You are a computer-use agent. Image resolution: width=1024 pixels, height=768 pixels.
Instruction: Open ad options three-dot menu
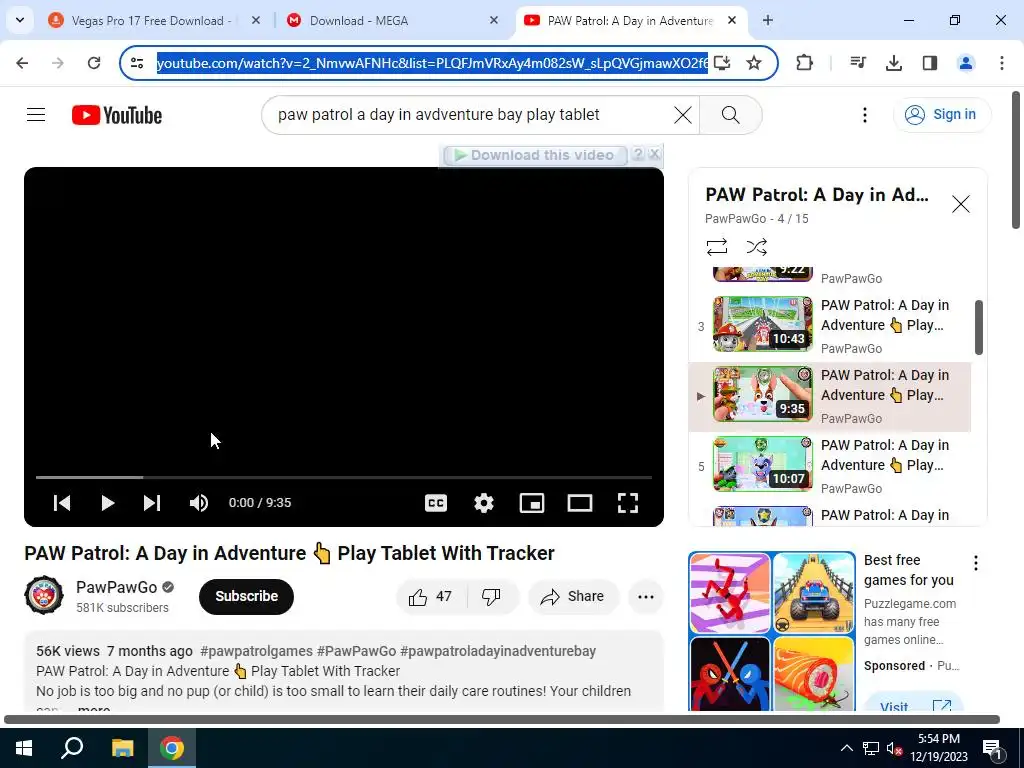click(x=976, y=563)
